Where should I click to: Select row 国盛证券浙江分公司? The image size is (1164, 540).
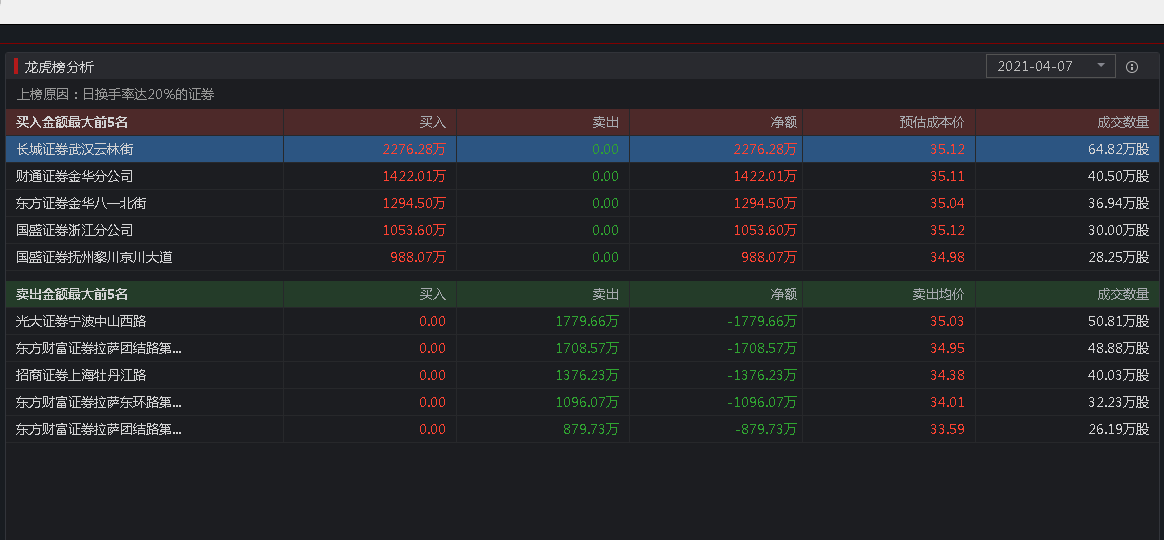pyautogui.click(x=582, y=230)
